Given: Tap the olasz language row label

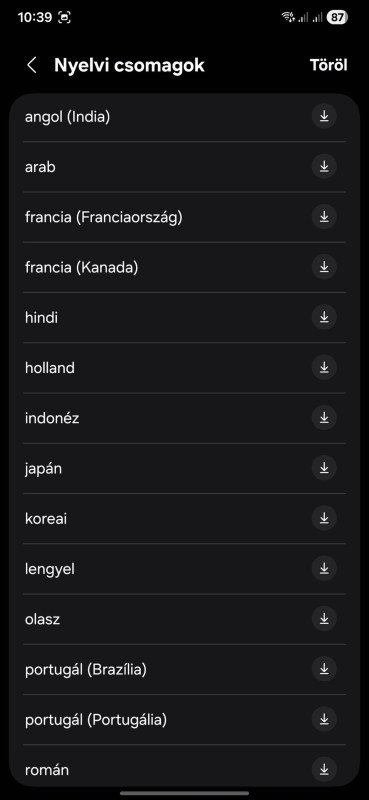Looking at the screenshot, I should coord(42,619).
